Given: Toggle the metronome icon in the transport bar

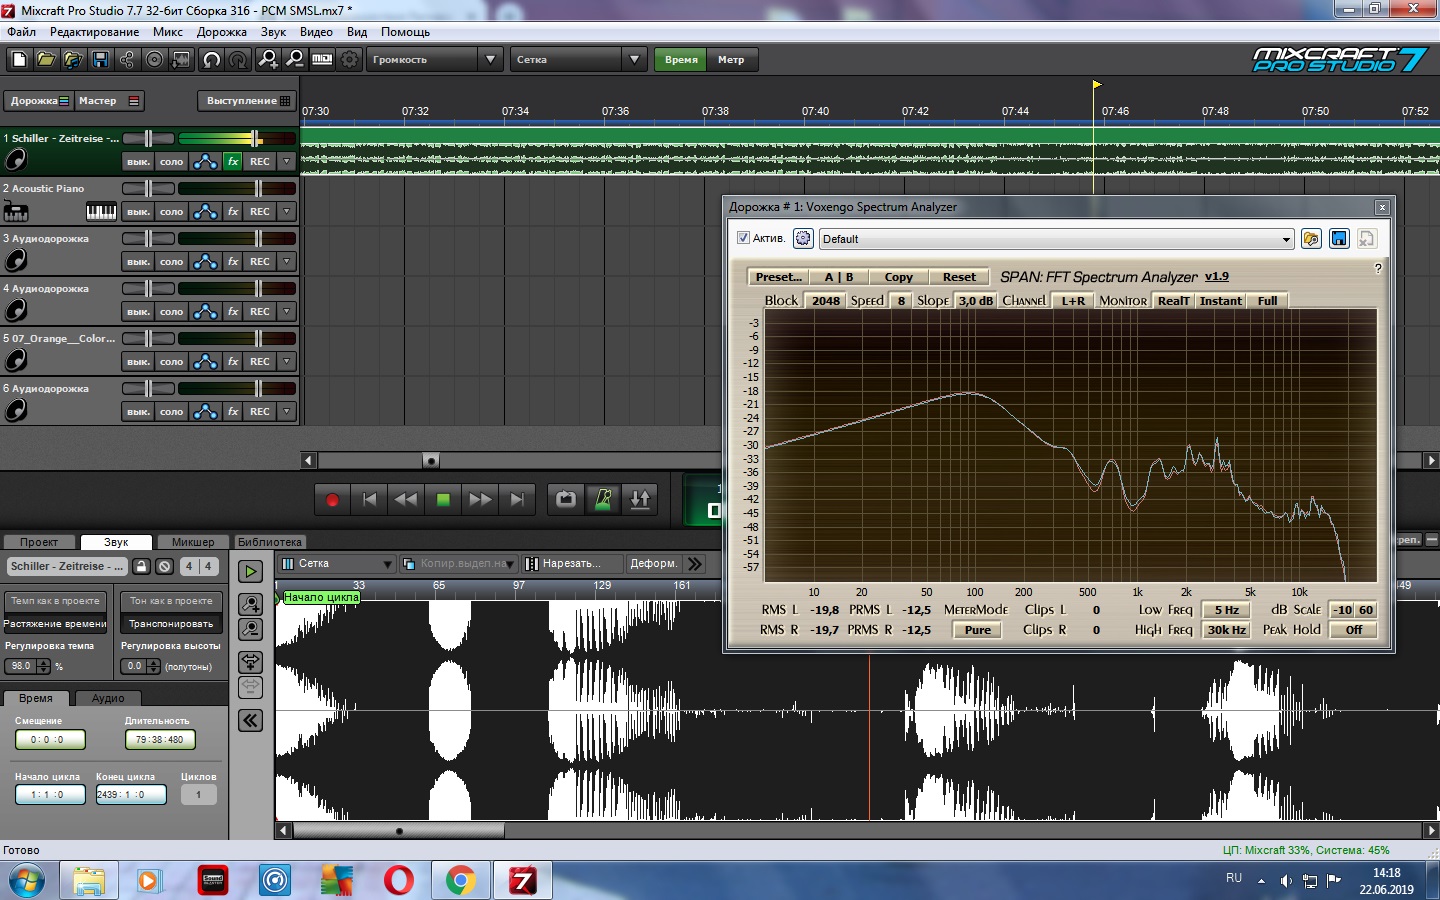Looking at the screenshot, I should point(603,499).
